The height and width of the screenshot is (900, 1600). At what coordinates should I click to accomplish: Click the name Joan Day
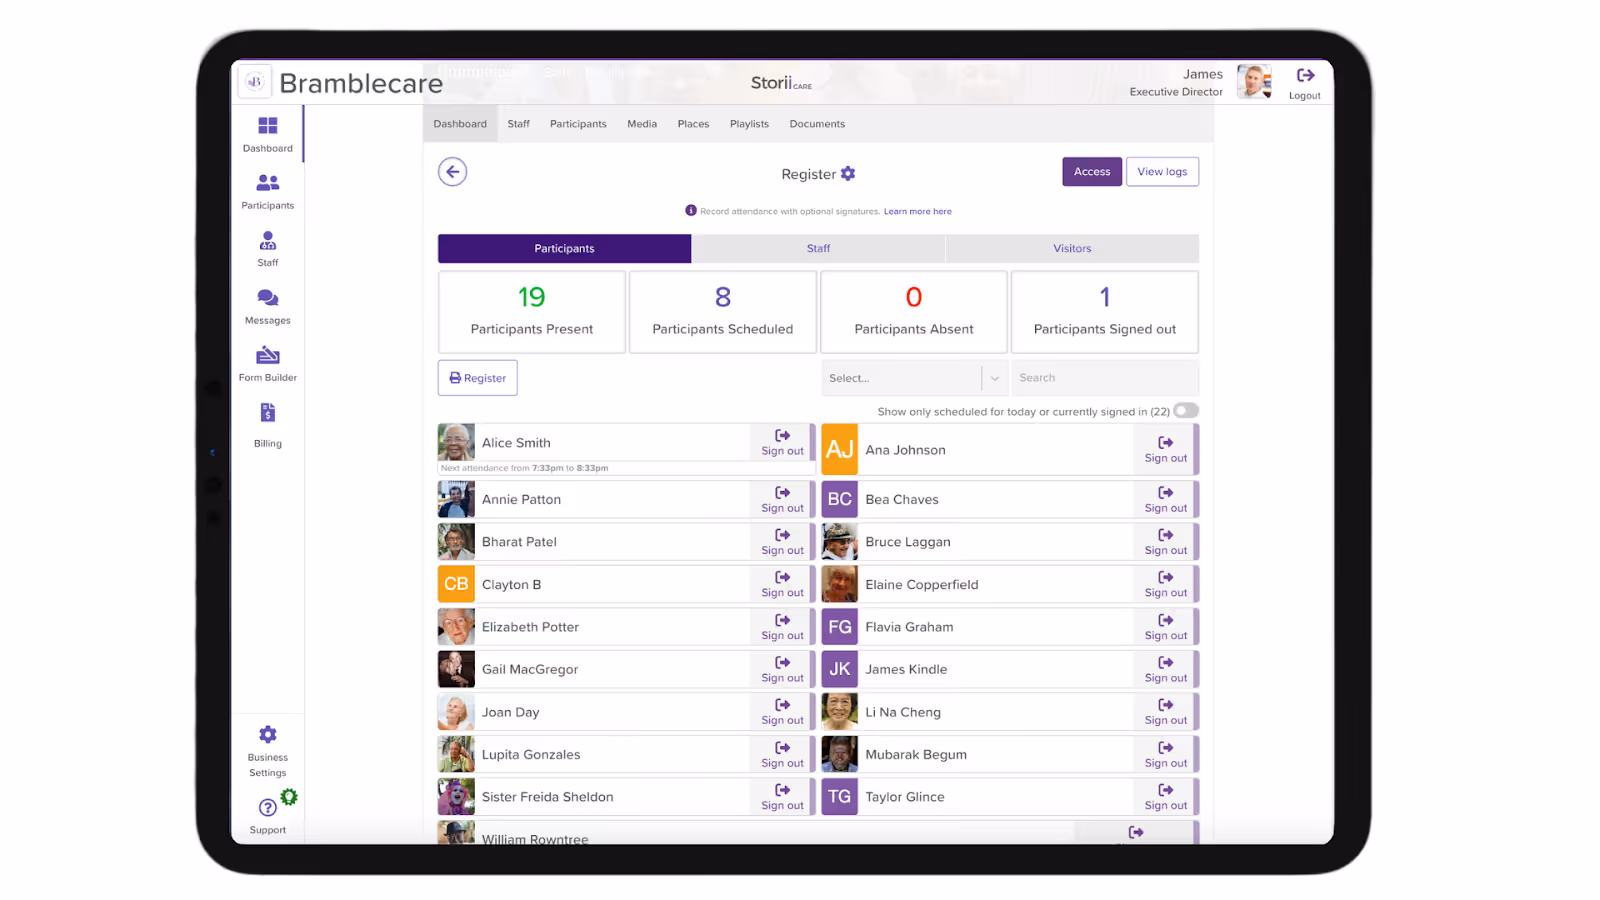click(510, 712)
